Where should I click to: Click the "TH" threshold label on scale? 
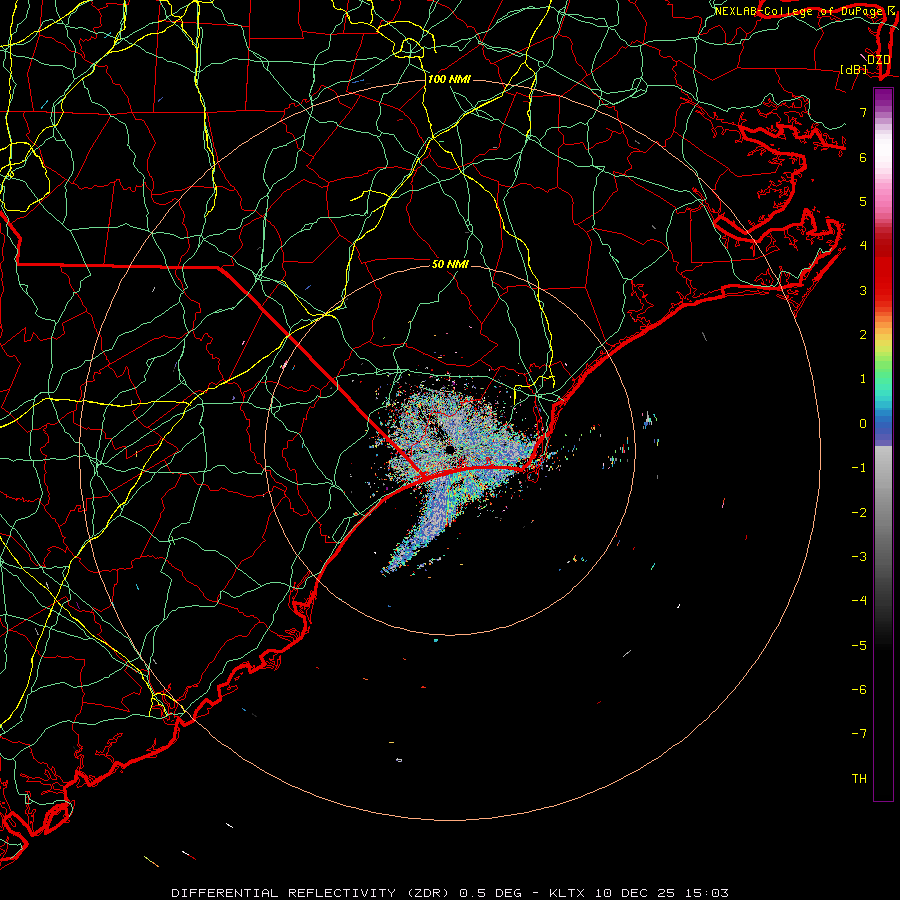point(859,779)
